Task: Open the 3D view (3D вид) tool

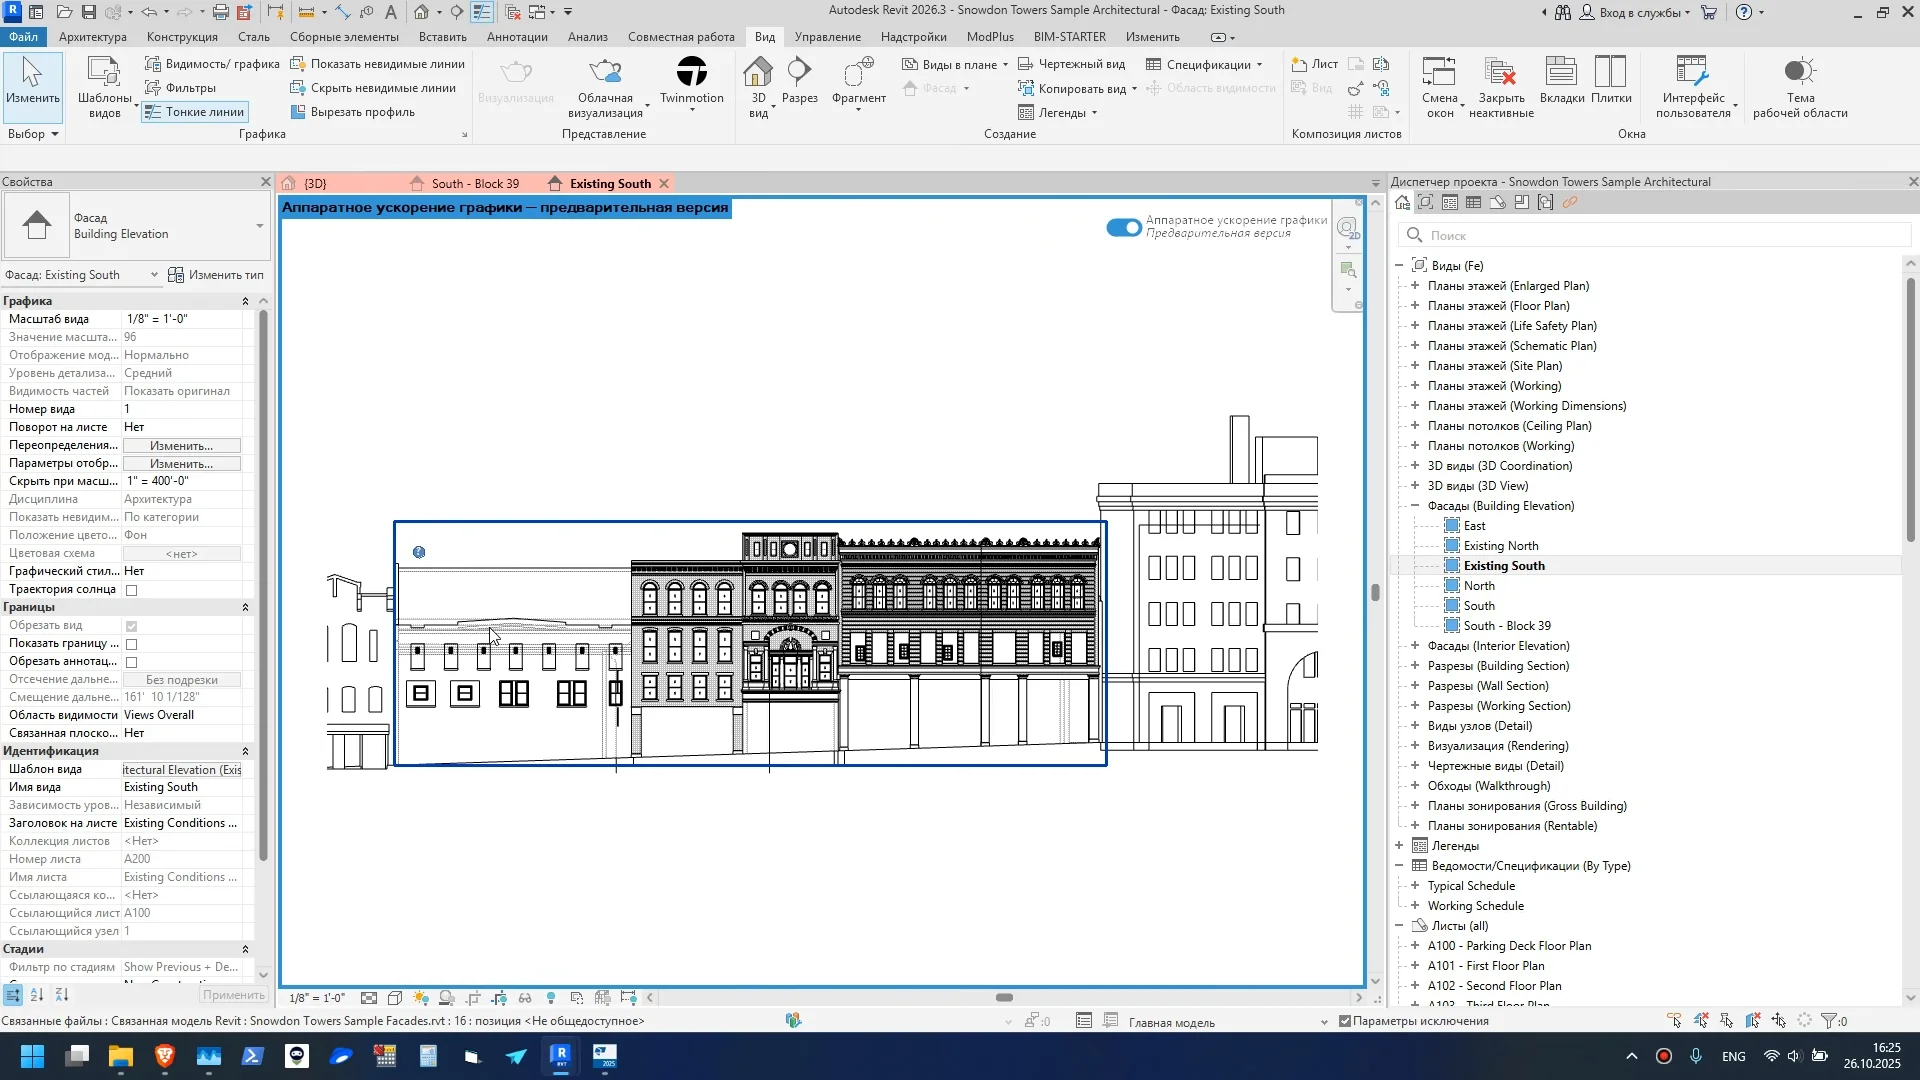Action: [758, 87]
